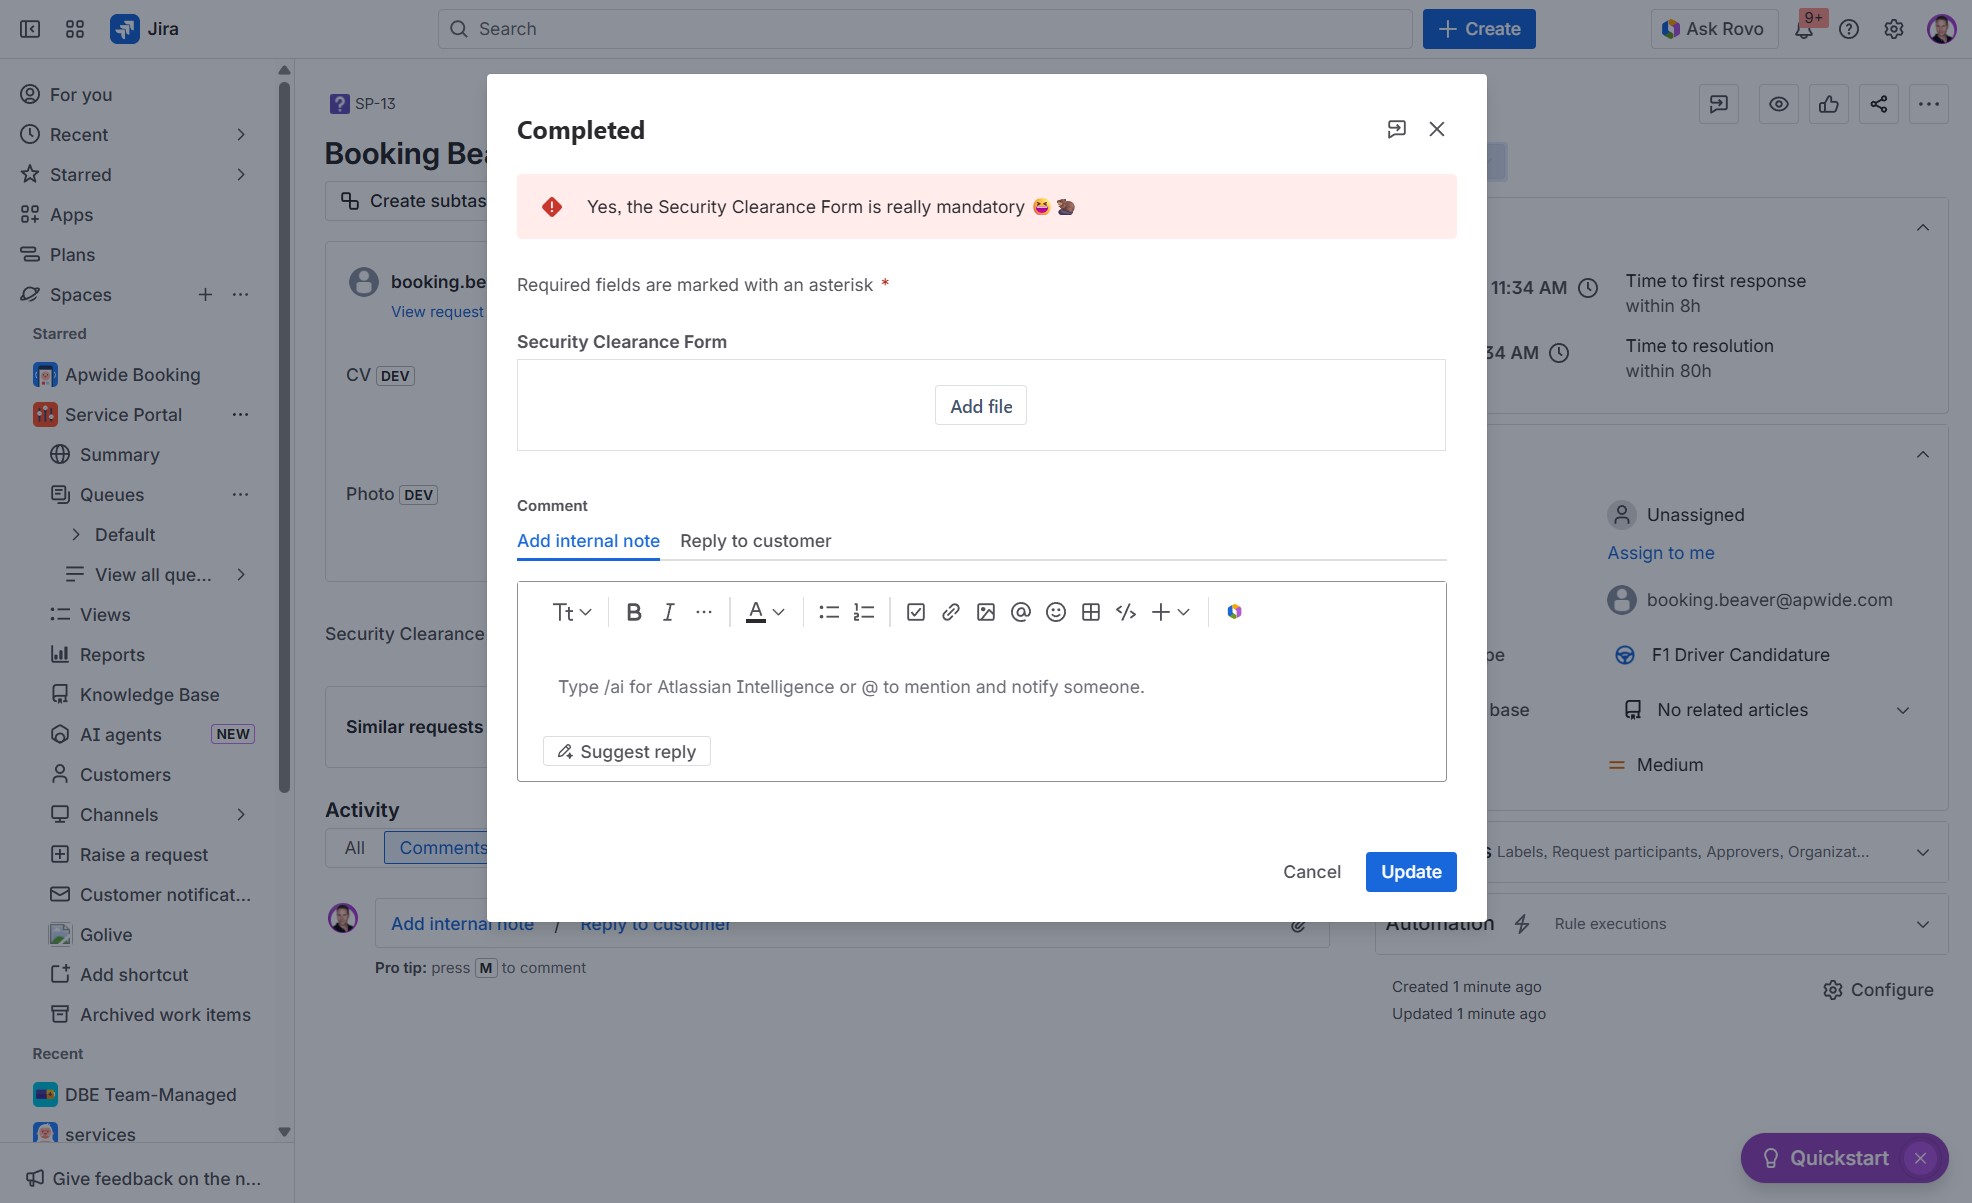This screenshot has width=1972, height=1203.
Task: Select the Add internal note tab
Action: tap(588, 541)
